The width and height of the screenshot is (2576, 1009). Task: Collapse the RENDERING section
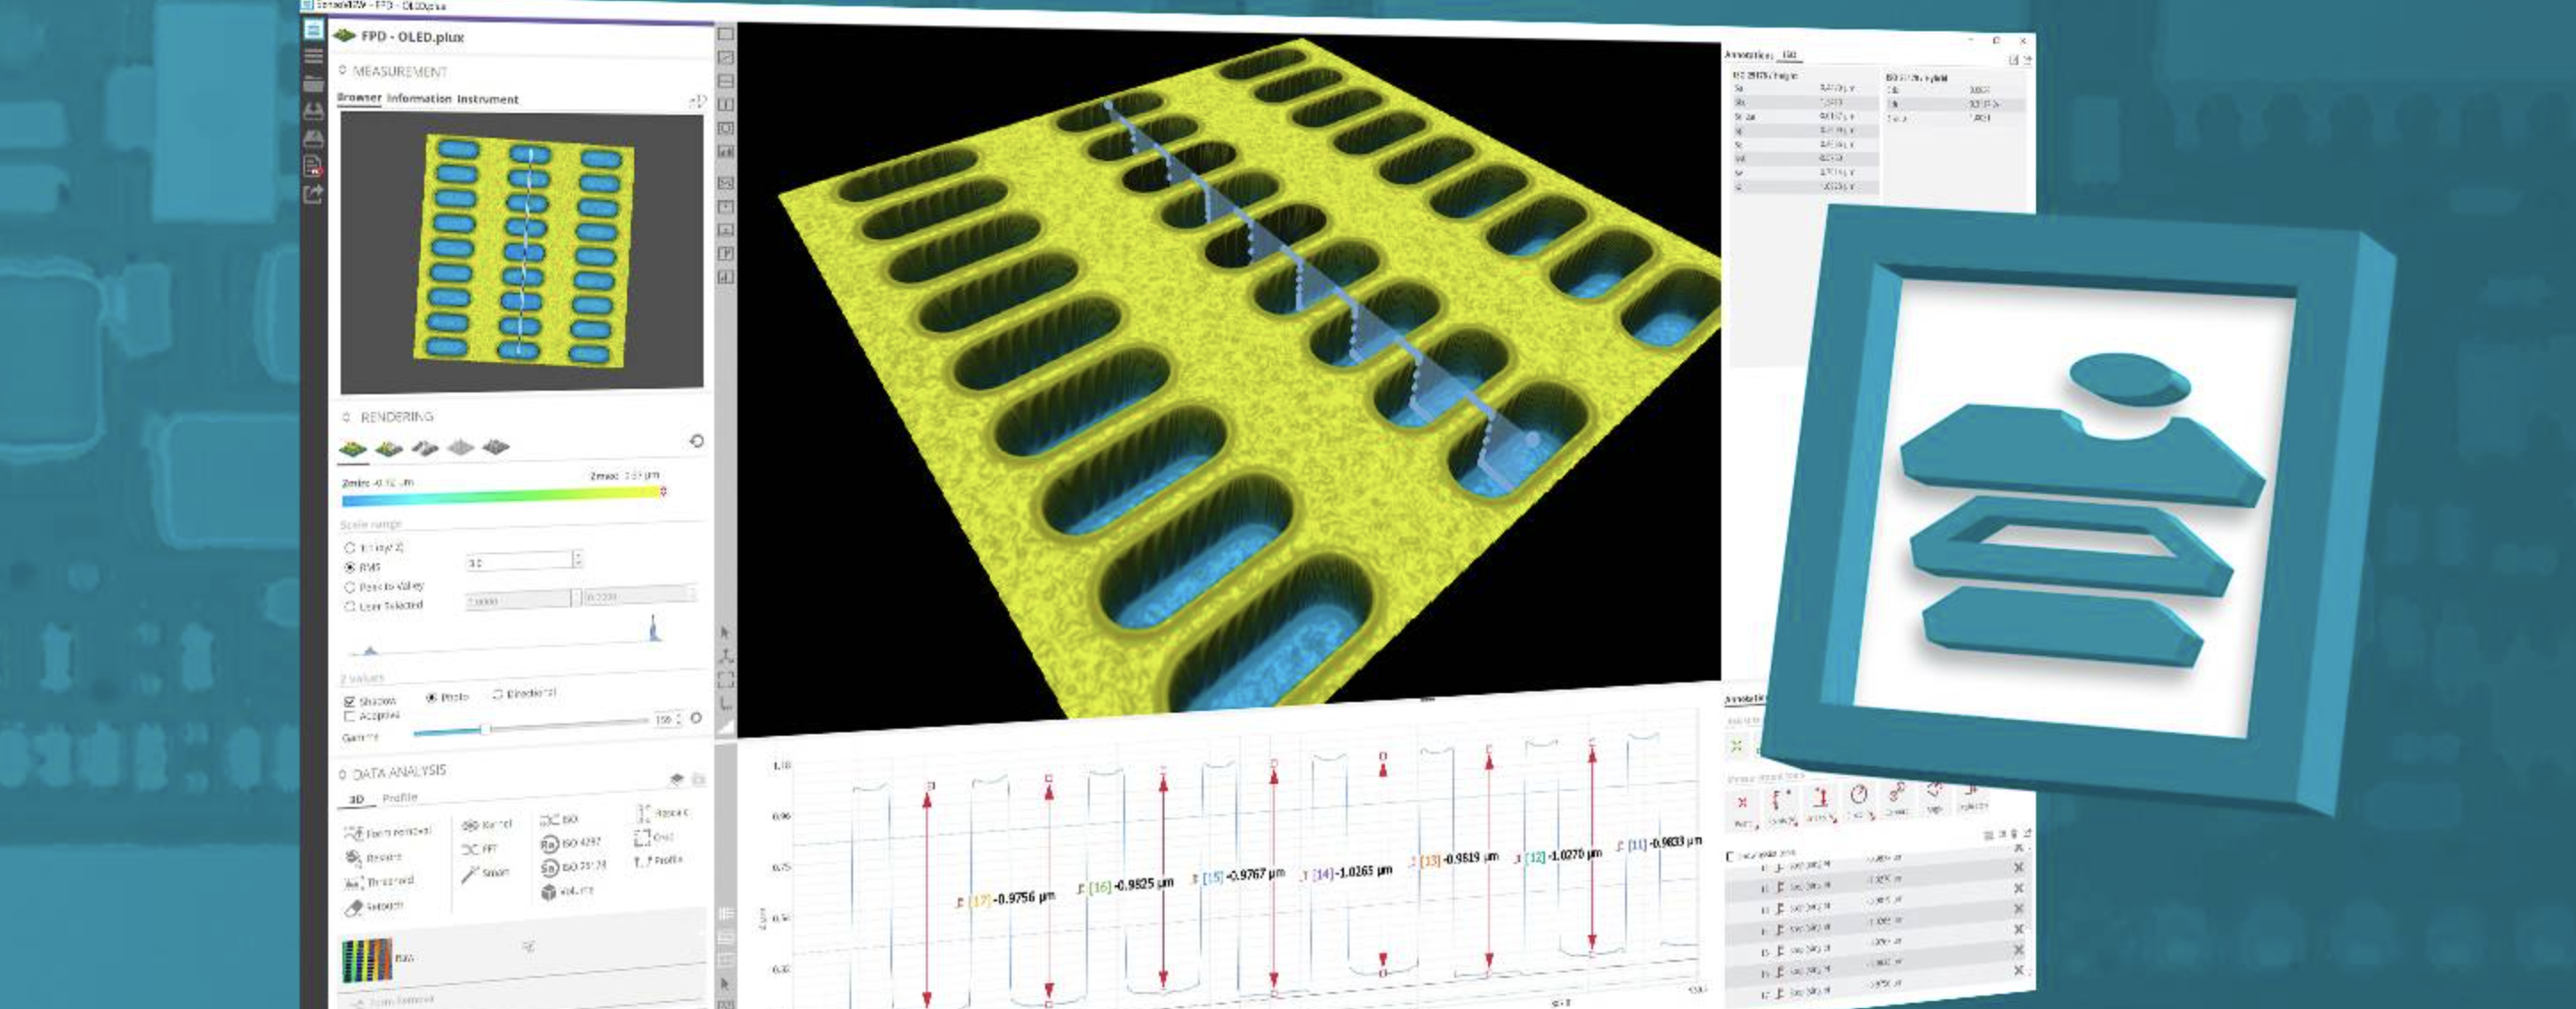346,417
